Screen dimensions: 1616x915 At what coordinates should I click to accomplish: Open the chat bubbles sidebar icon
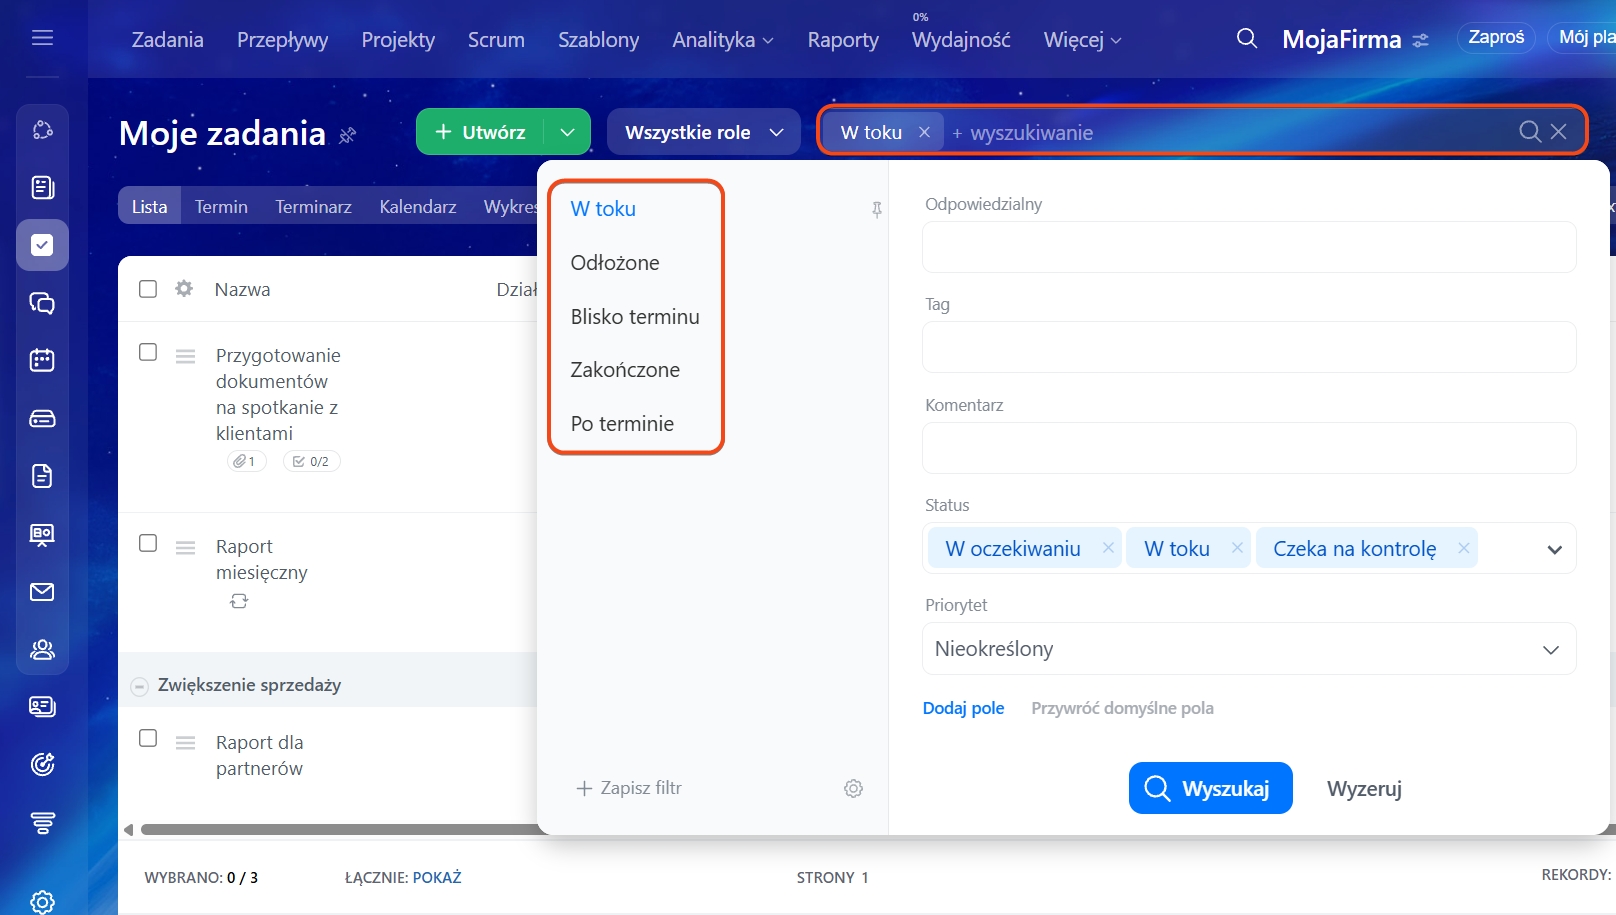point(42,303)
